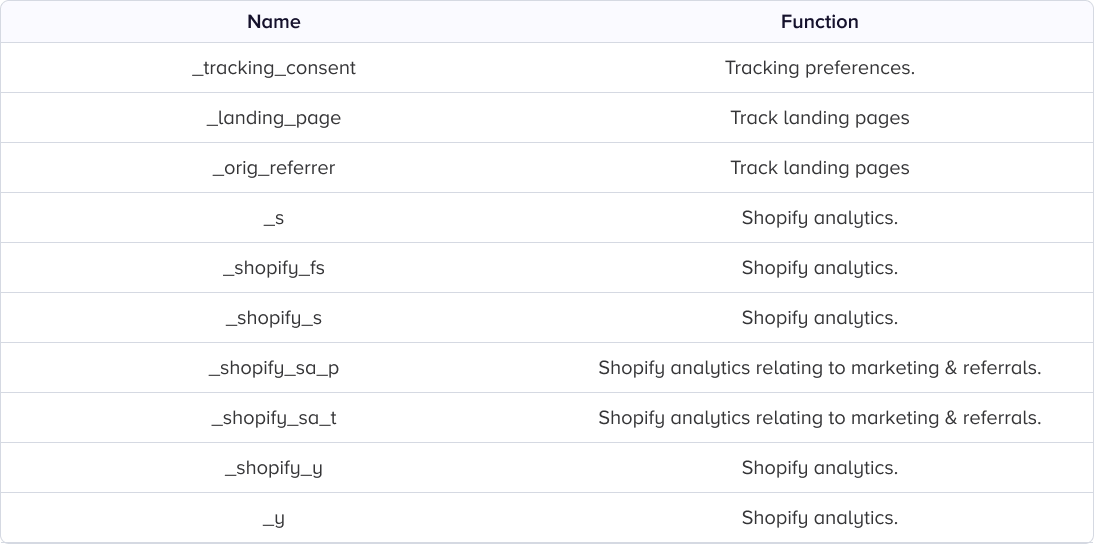
Task: Click function description of _shopify_sa_t
Action: pos(819,418)
